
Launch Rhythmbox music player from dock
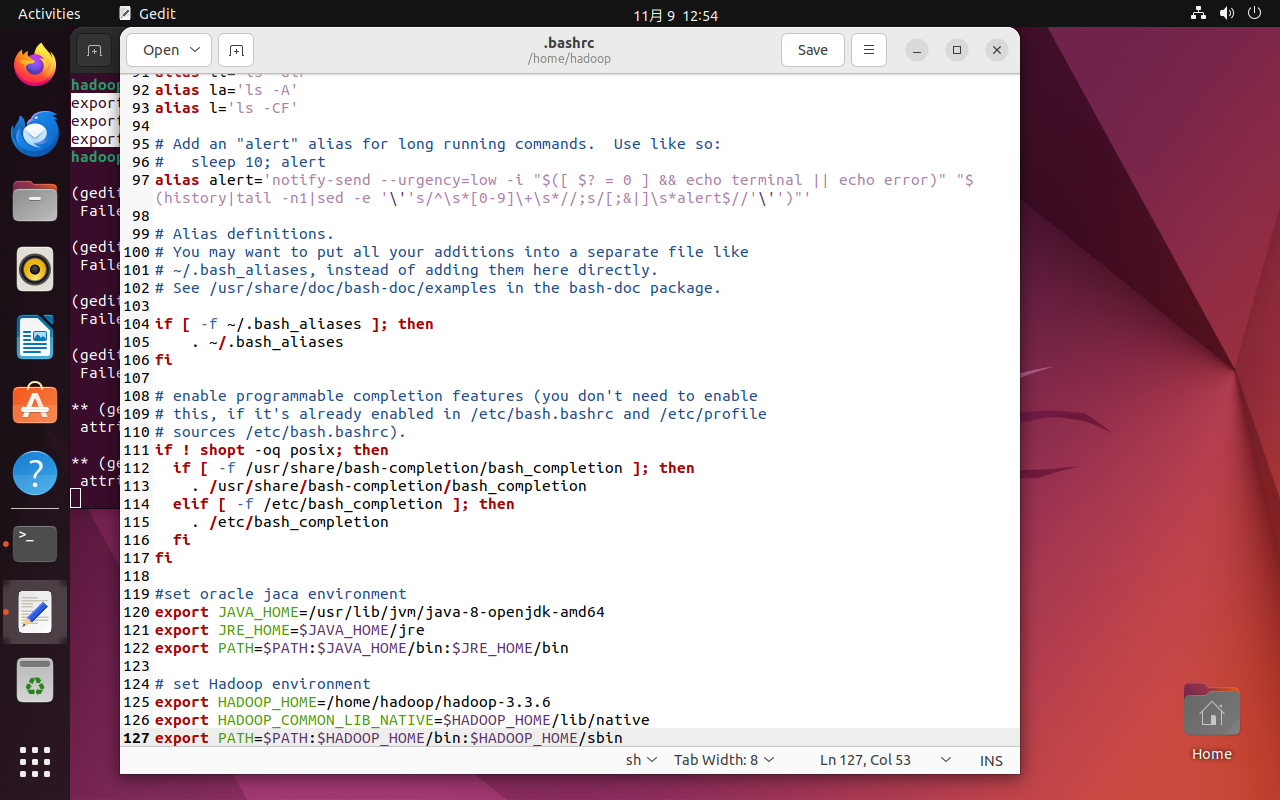35,269
